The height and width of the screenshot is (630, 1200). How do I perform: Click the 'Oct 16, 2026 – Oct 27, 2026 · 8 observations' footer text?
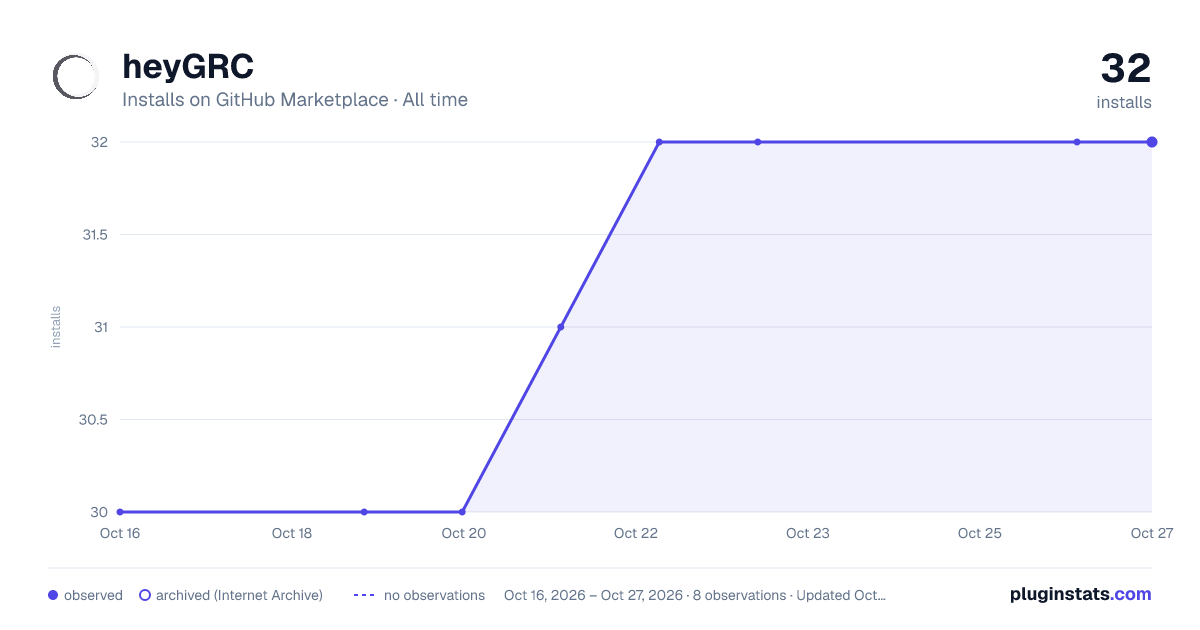645,595
